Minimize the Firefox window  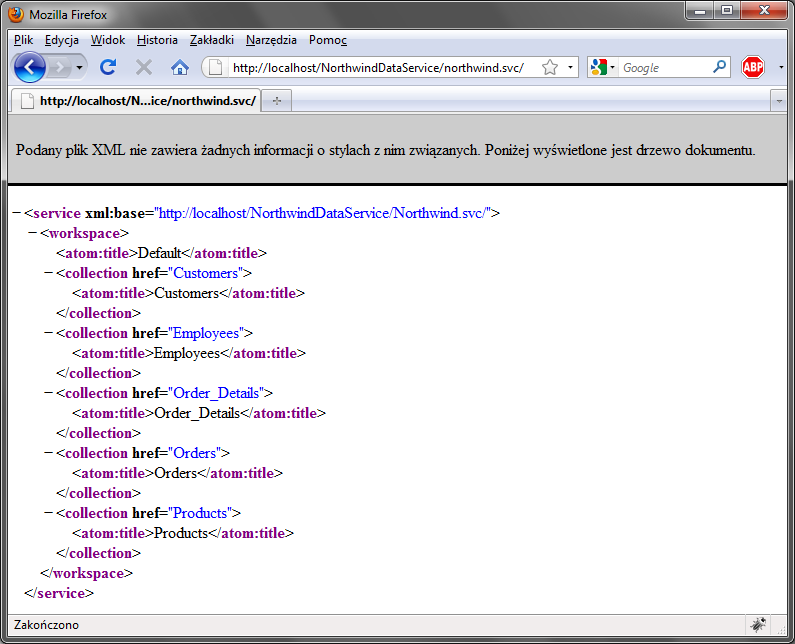[x=700, y=11]
